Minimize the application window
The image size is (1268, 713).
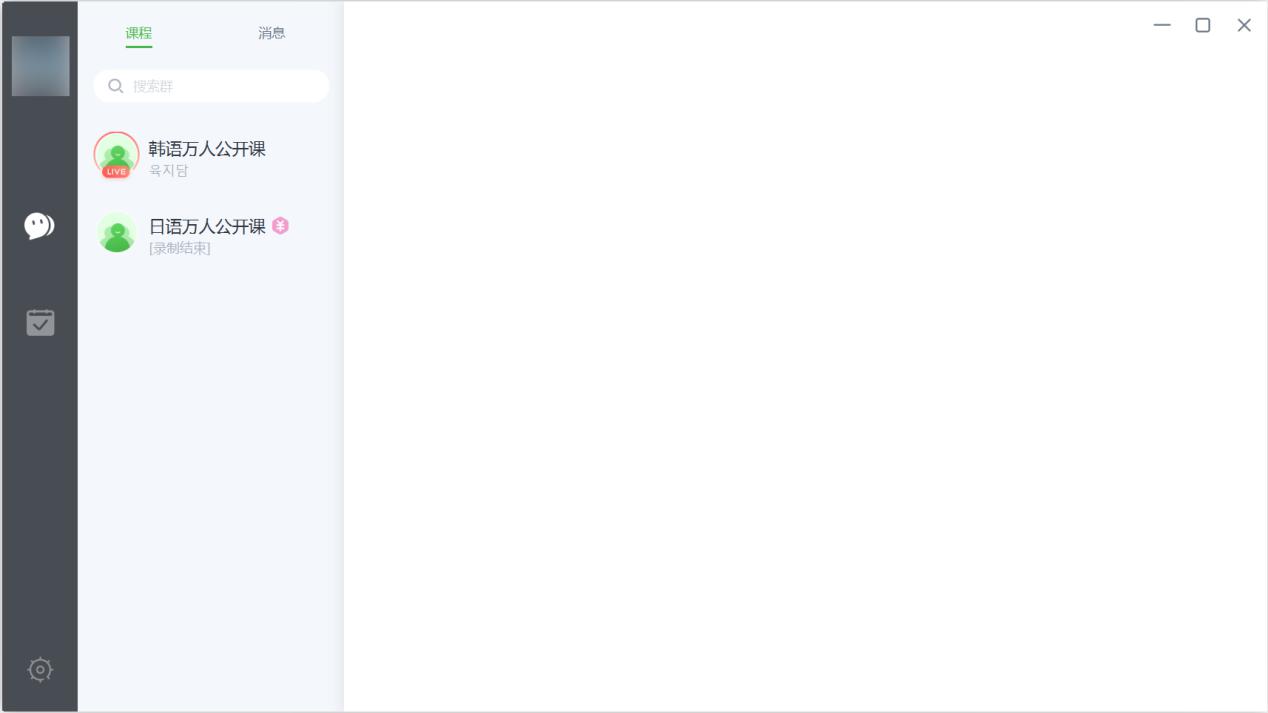click(x=1162, y=25)
